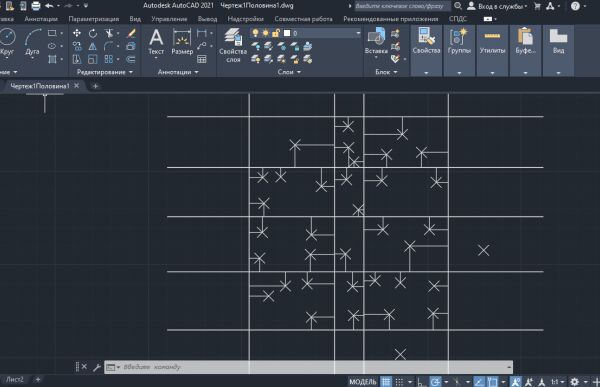The image size is (600, 387).
Task: Activate the Trim tool
Action: point(109,33)
